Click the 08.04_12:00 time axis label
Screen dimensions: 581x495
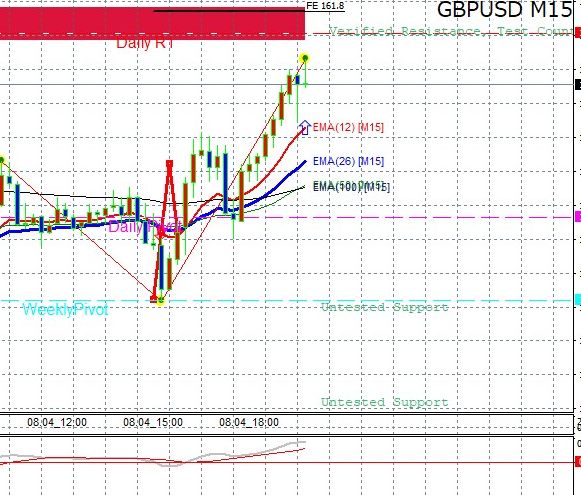click(57, 422)
